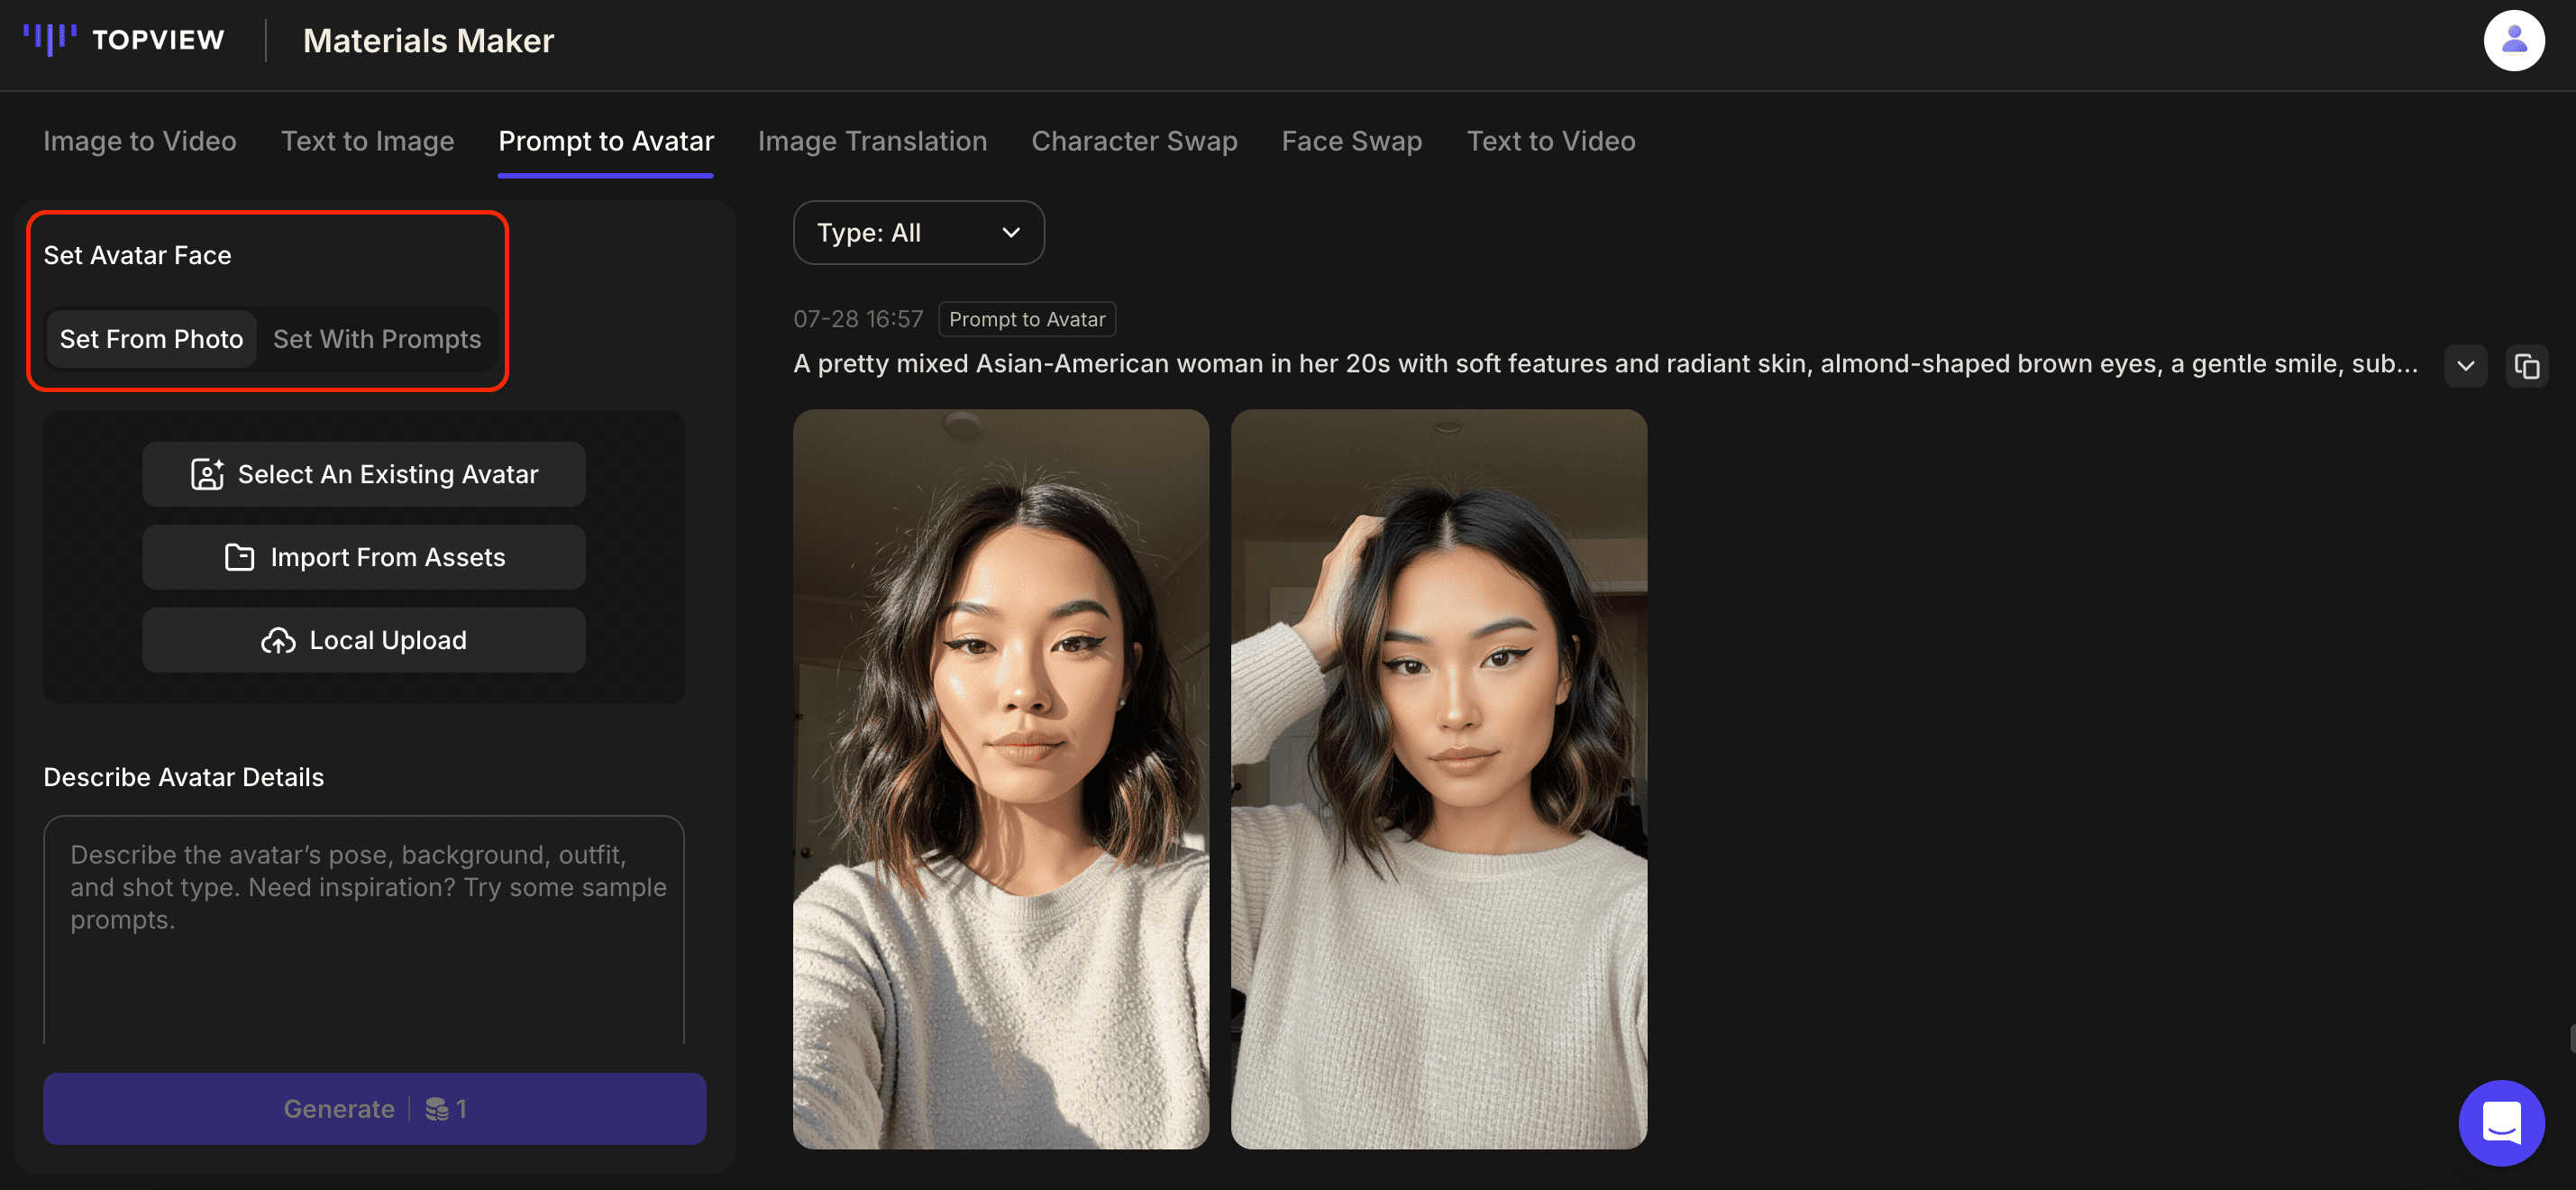2576x1190 pixels.
Task: Open the Image Translation tab
Action: point(872,141)
